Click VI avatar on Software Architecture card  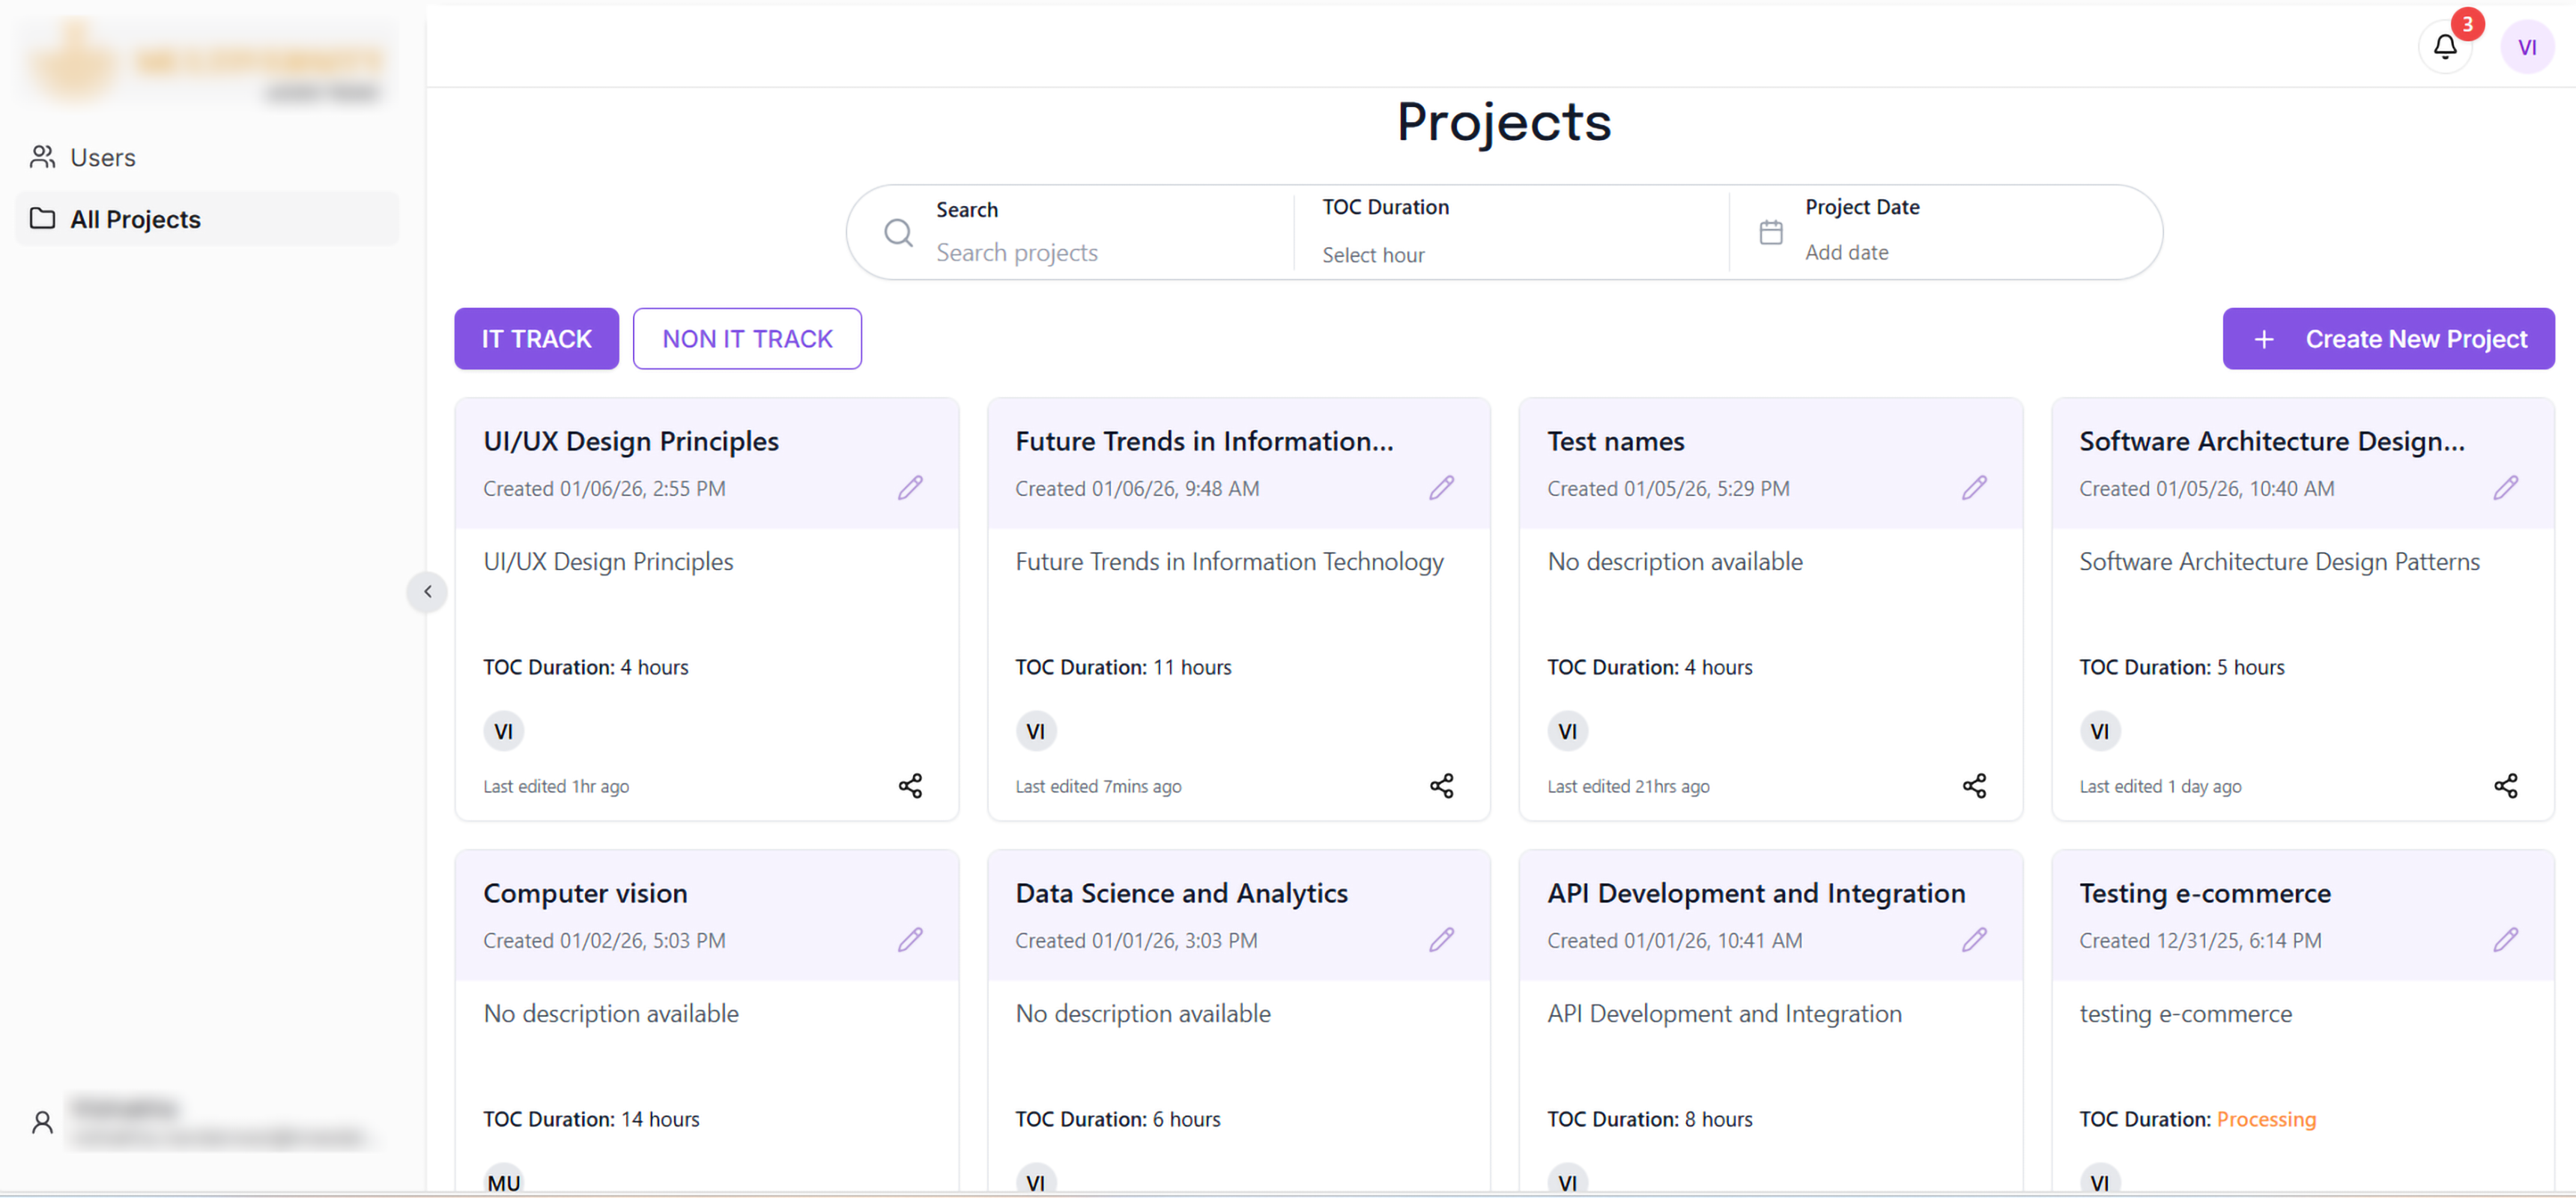pyautogui.click(x=2099, y=731)
